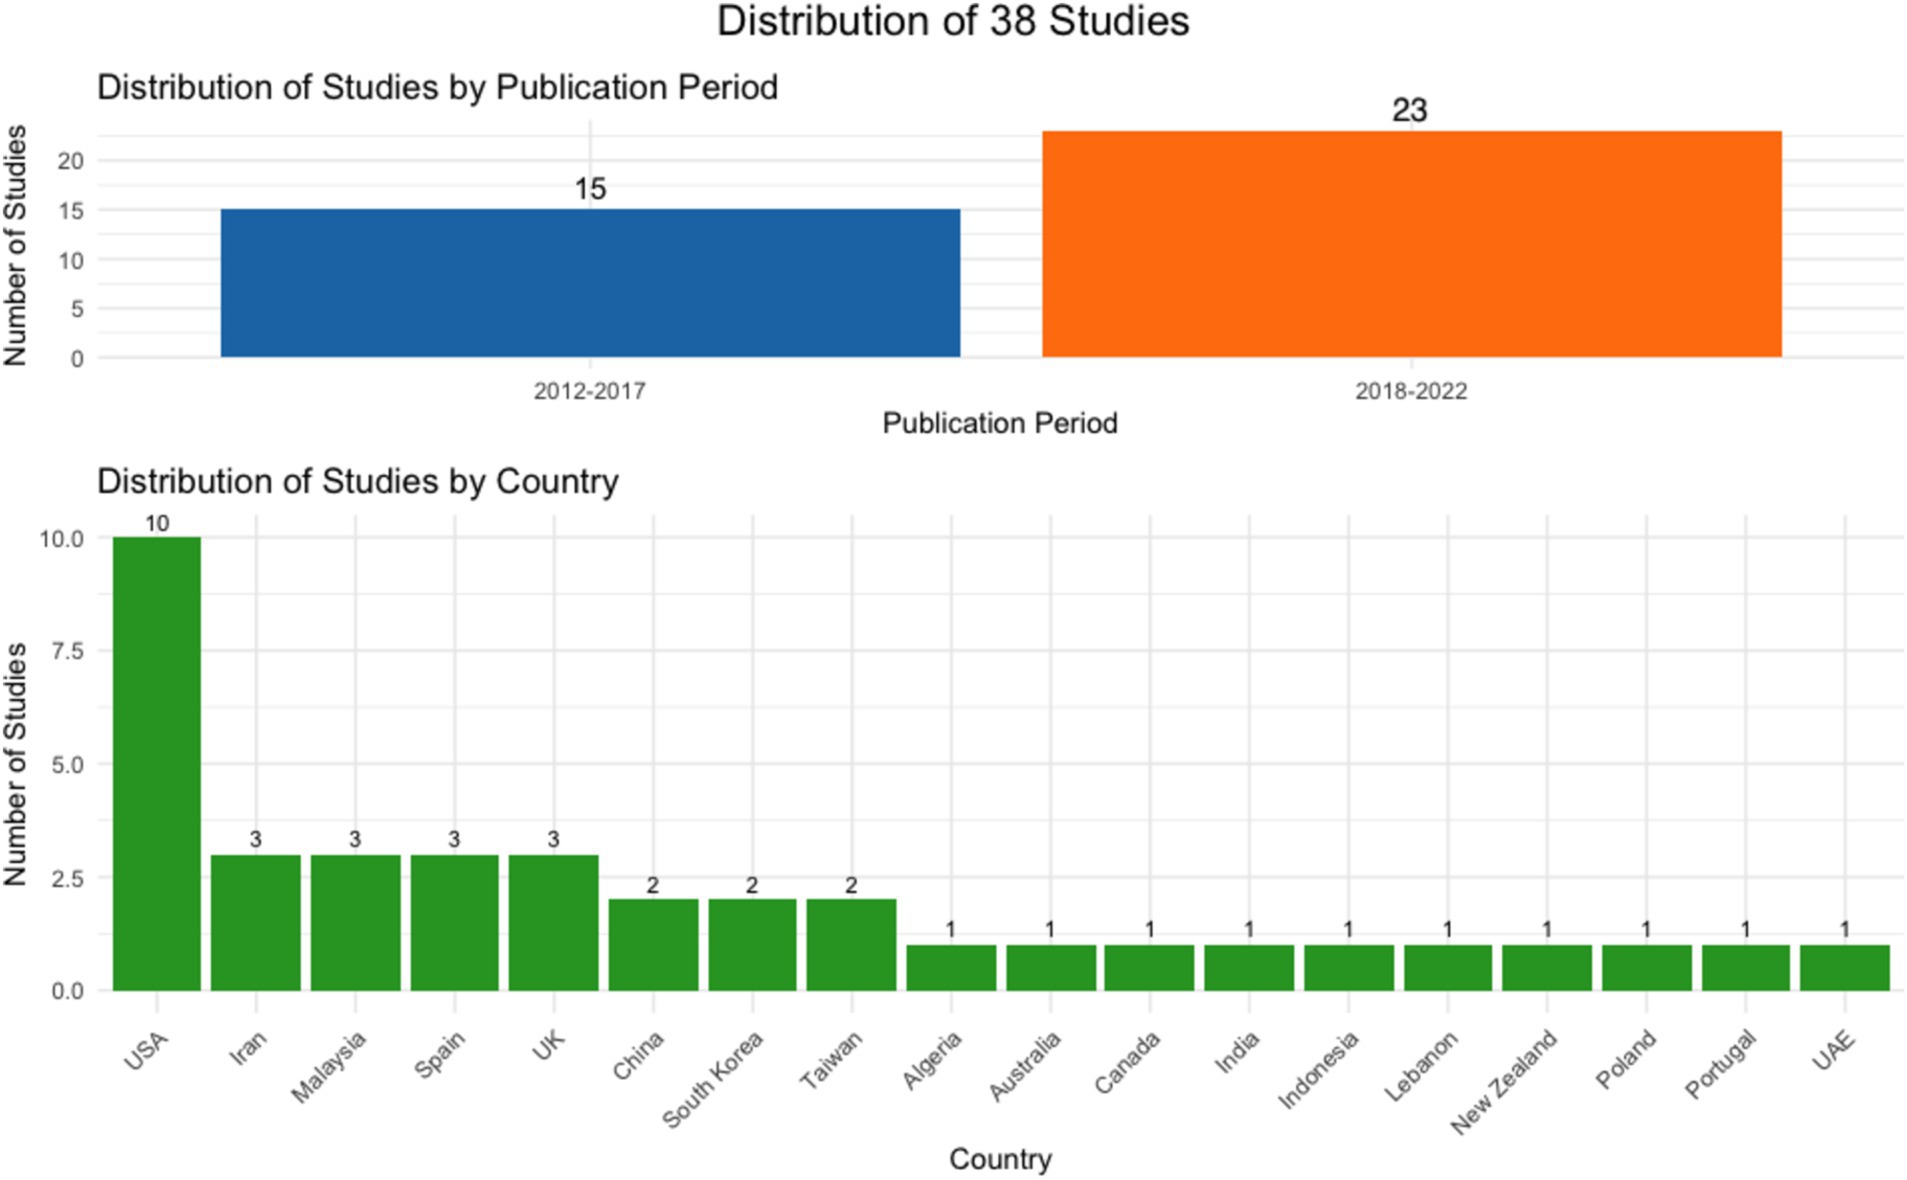Viewport: 1907px width, 1180px height.
Task: Click the Portugal bar
Action: (1745, 968)
